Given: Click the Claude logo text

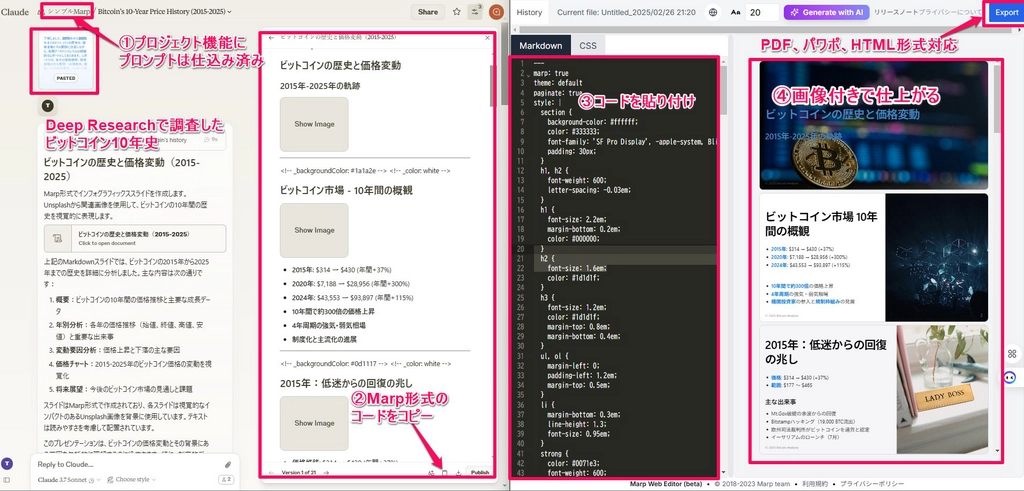Looking at the screenshot, I should tap(14, 12).
